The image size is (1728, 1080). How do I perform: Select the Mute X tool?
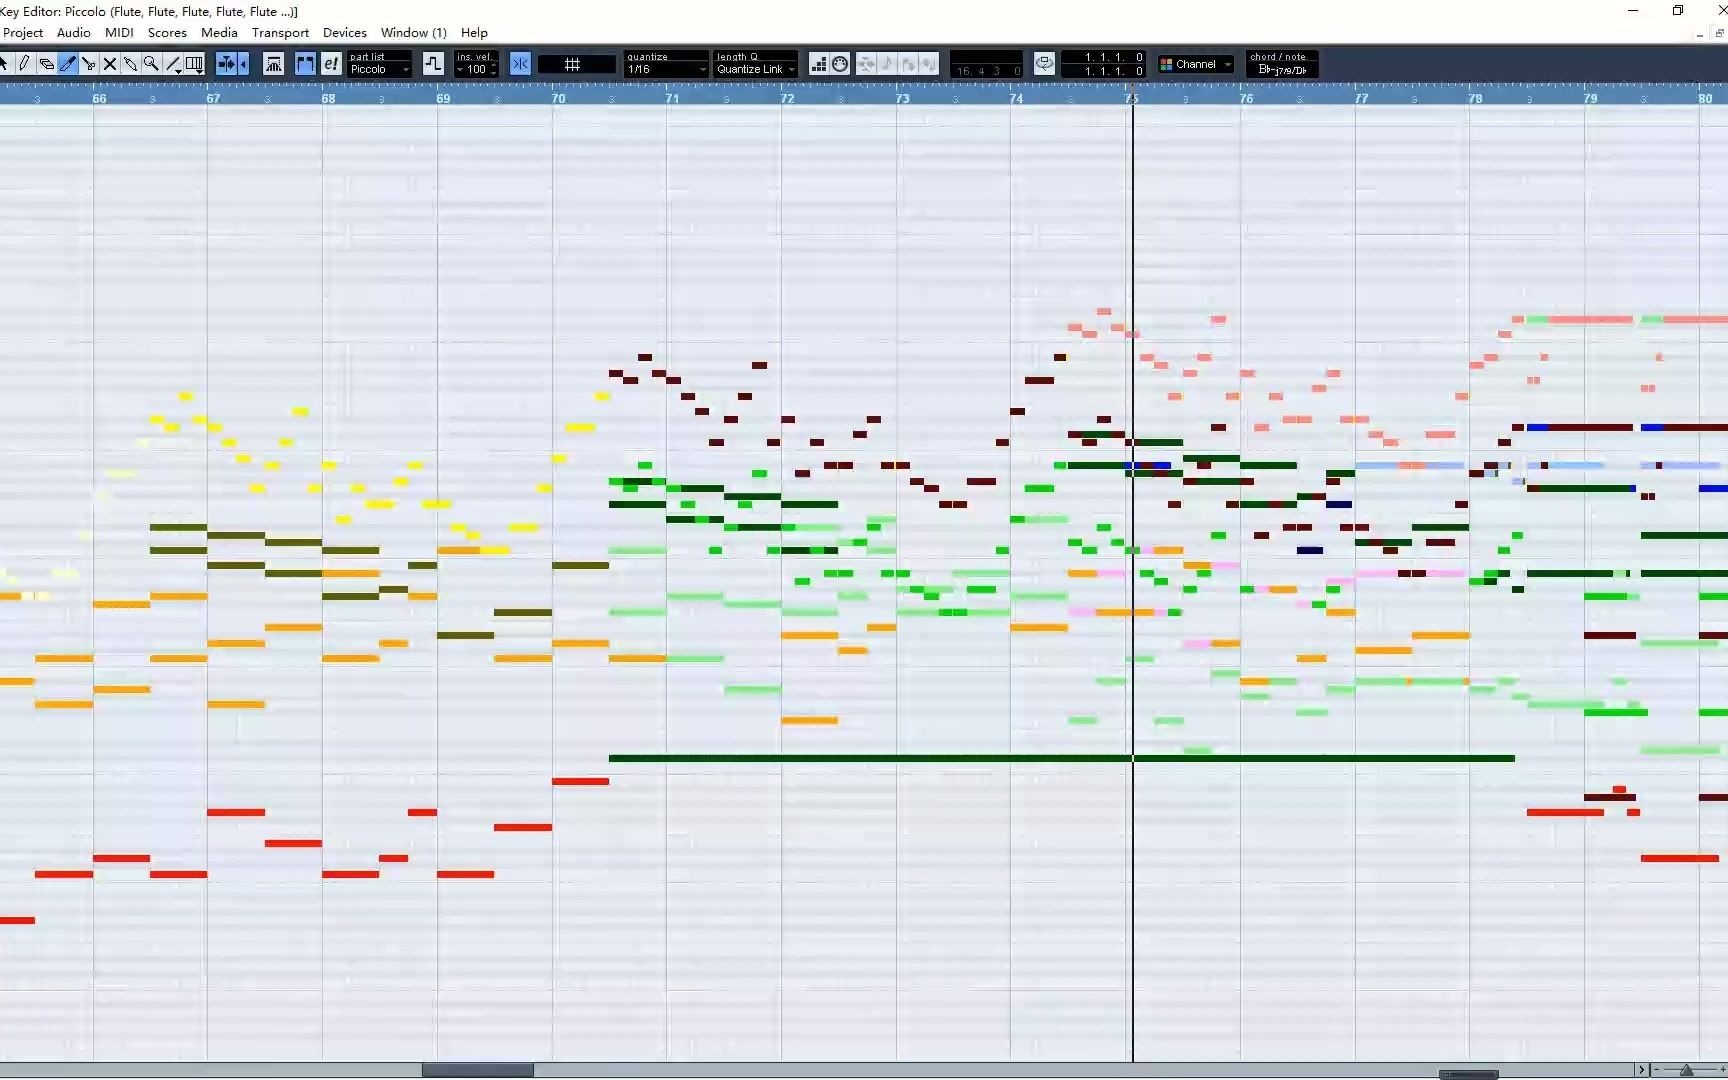click(110, 64)
